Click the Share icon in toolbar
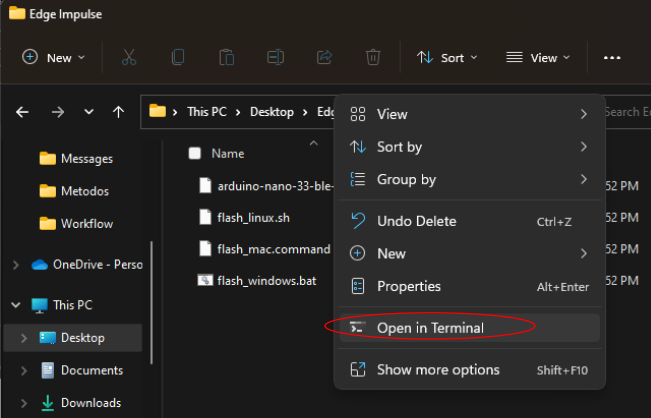The image size is (651, 418). pyautogui.click(x=324, y=57)
